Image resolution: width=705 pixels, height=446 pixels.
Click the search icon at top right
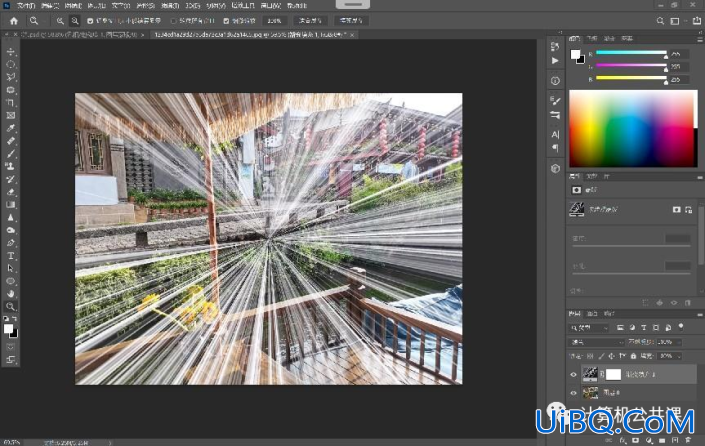pos(660,21)
